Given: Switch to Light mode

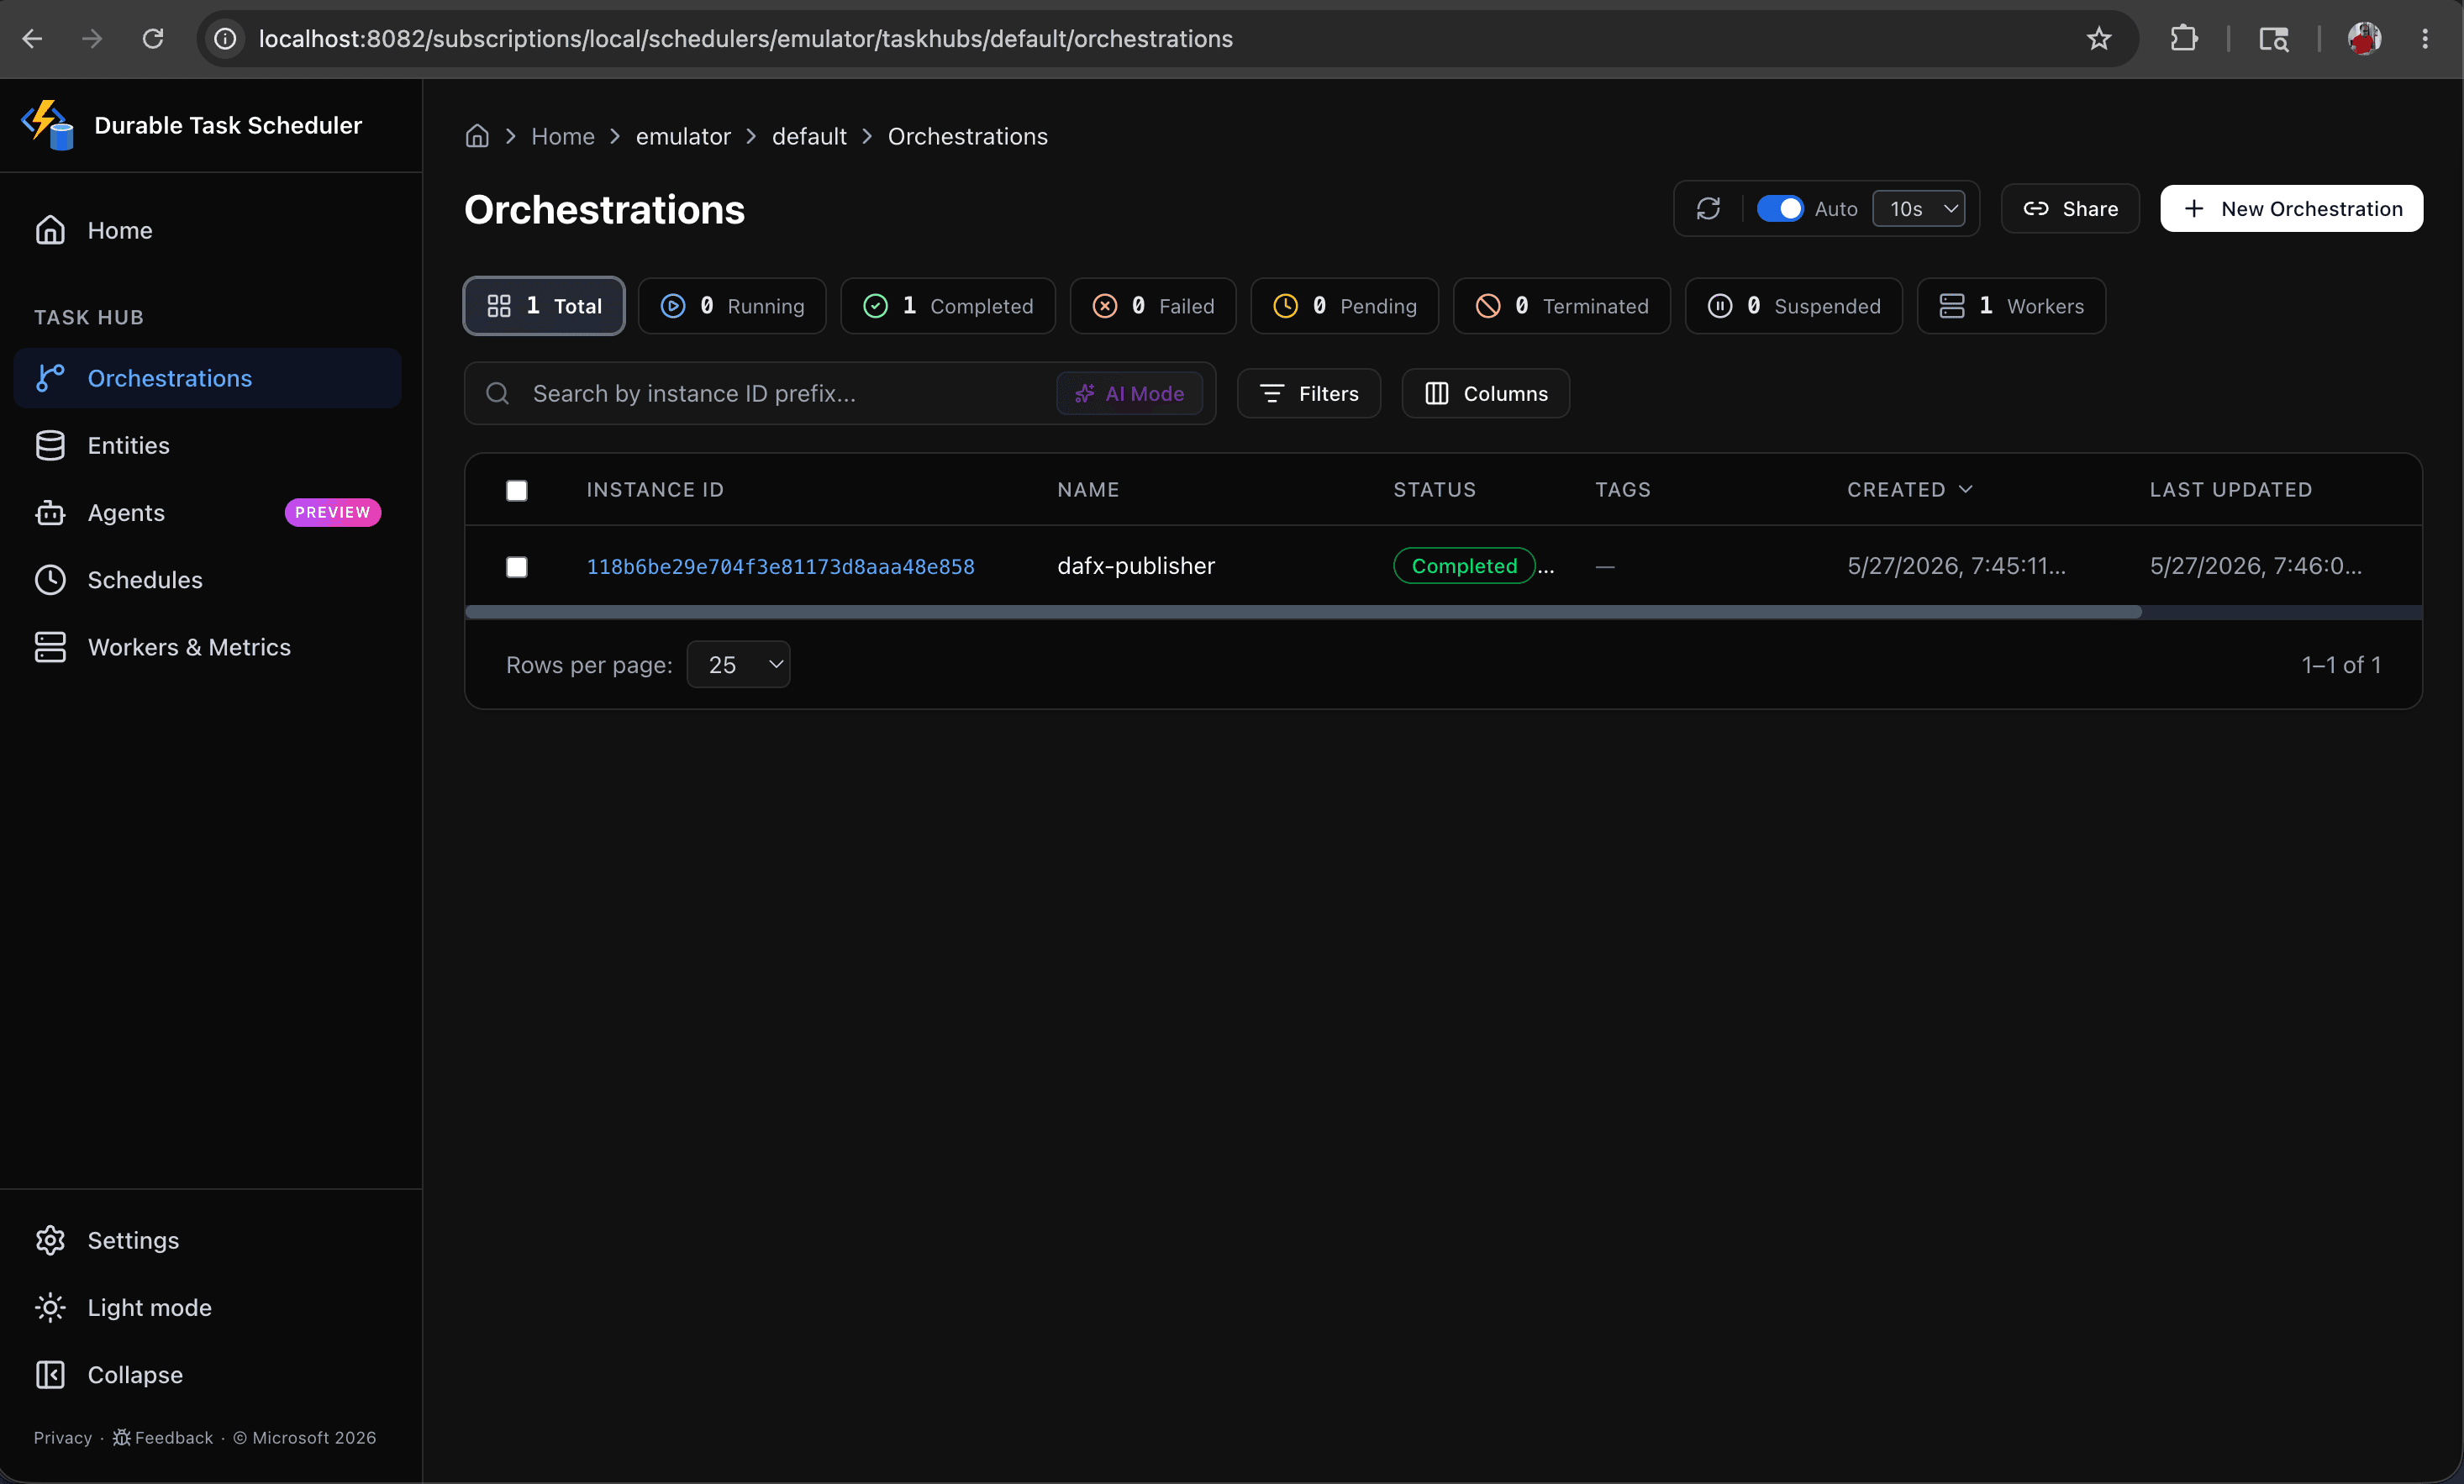Looking at the screenshot, I should point(208,1307).
